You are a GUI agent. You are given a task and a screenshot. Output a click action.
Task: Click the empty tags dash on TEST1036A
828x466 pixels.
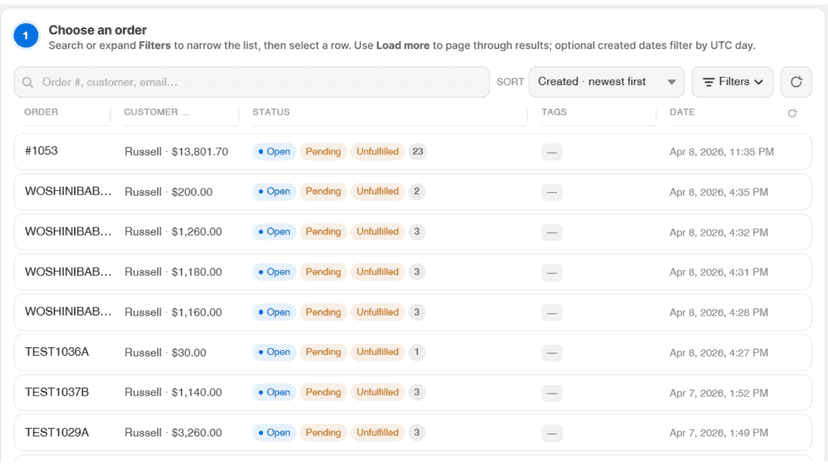click(552, 353)
